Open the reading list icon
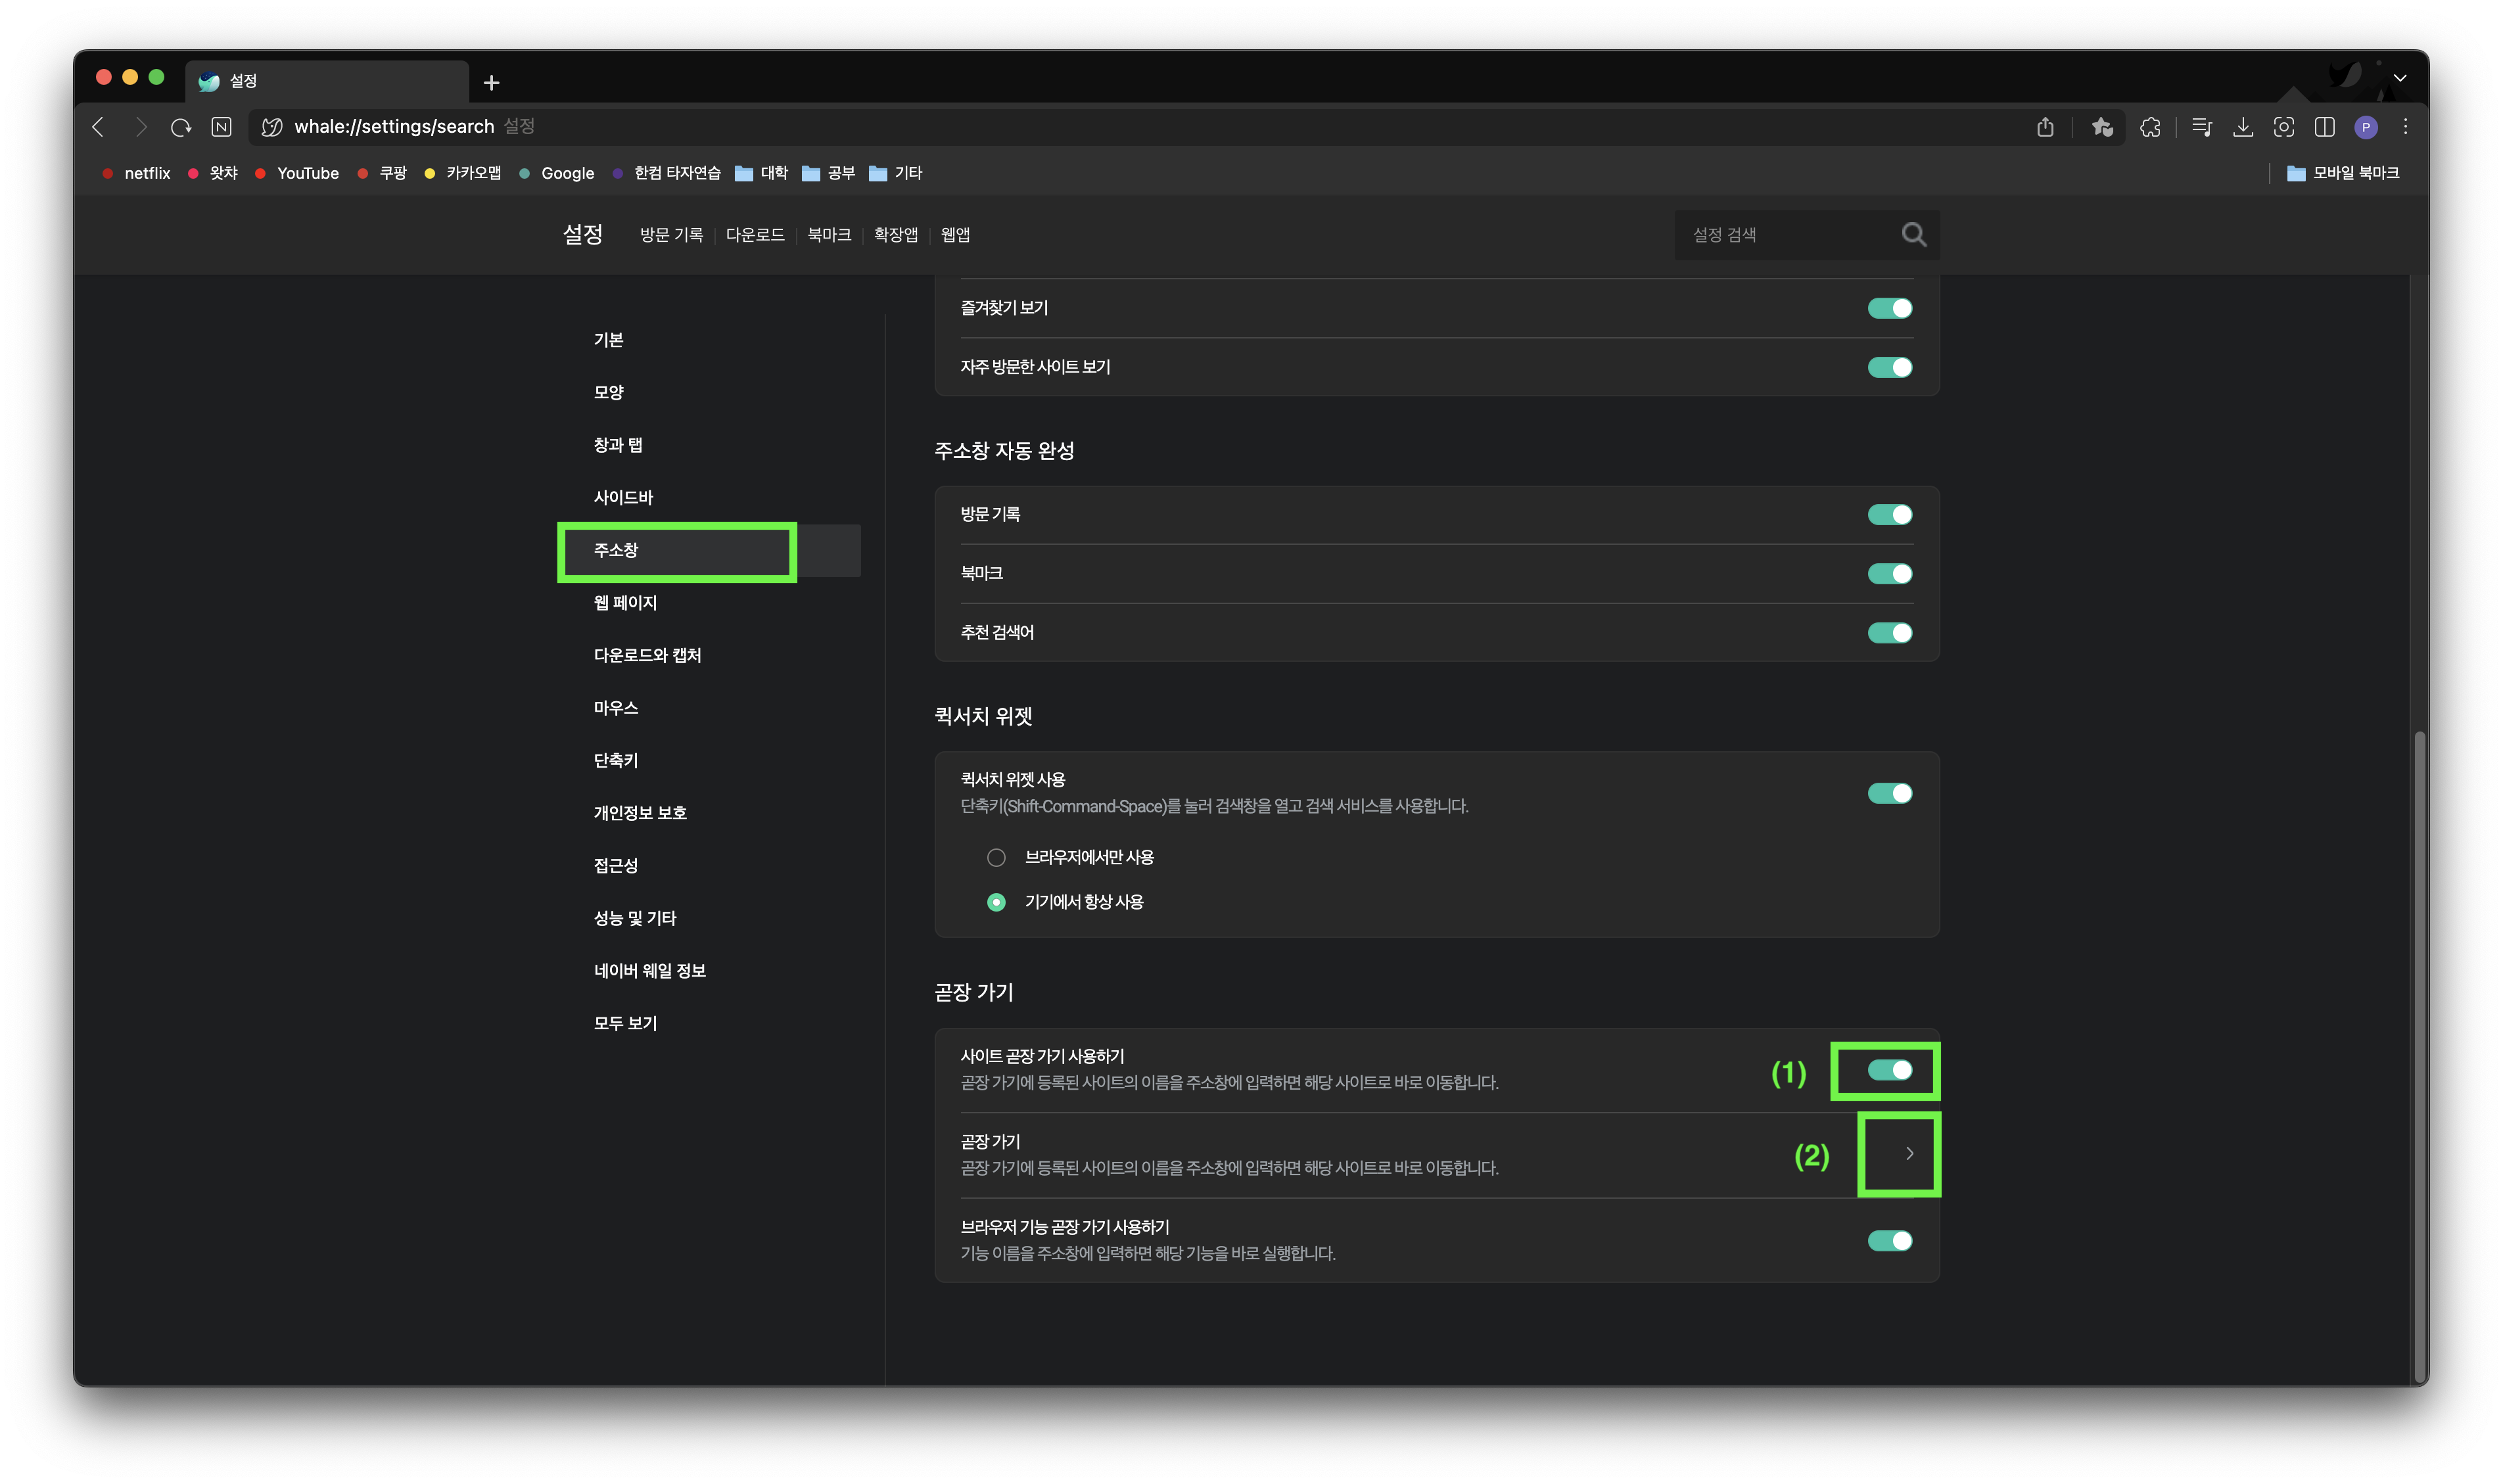Viewport: 2503px width, 1484px height. point(2201,127)
